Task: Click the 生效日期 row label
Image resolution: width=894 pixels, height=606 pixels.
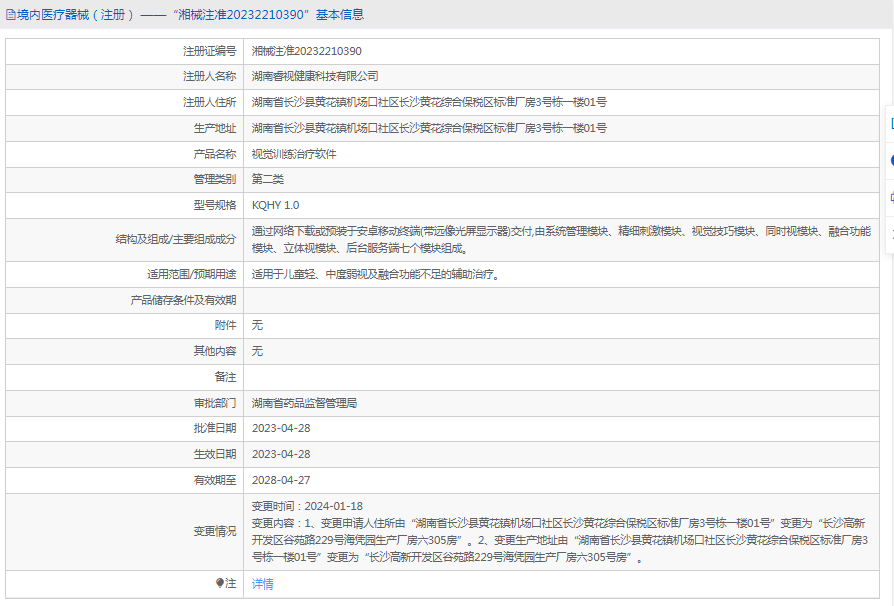Action: coord(215,454)
